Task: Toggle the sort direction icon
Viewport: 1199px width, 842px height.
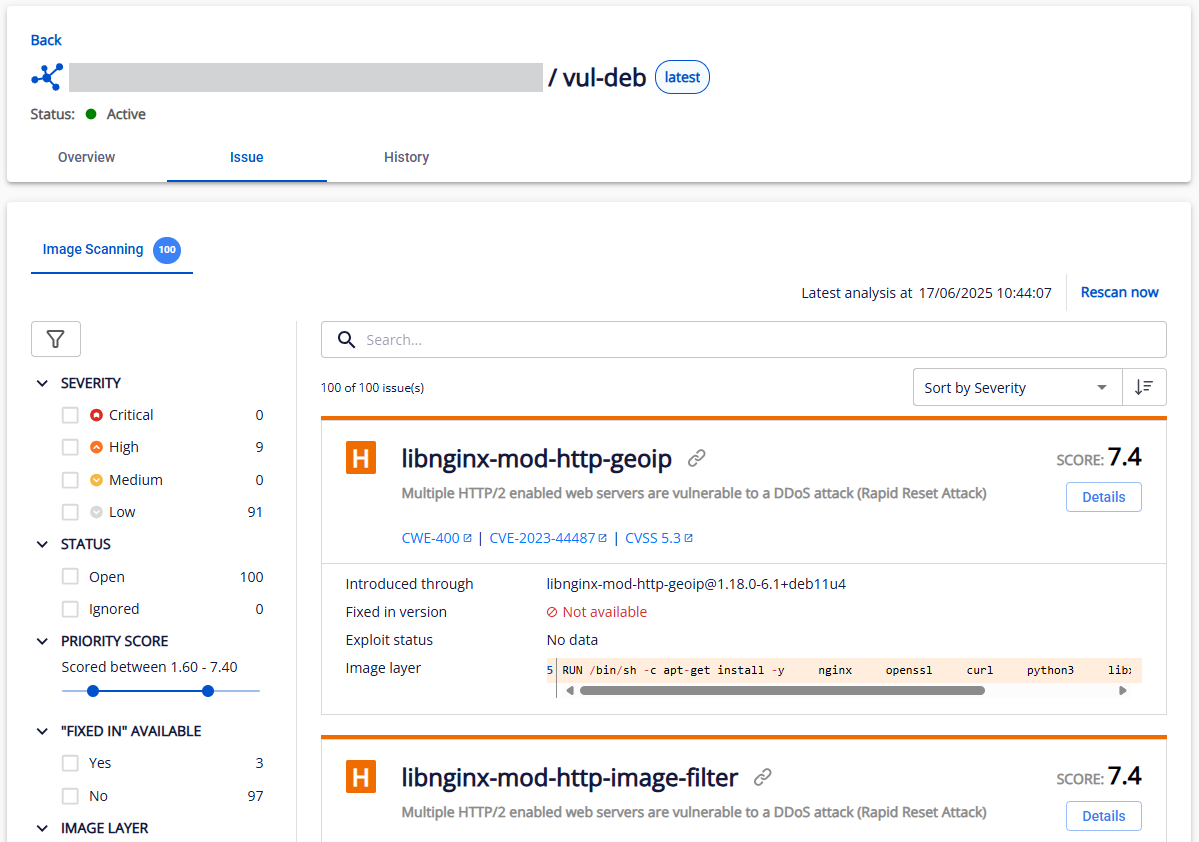Action: 1144,387
